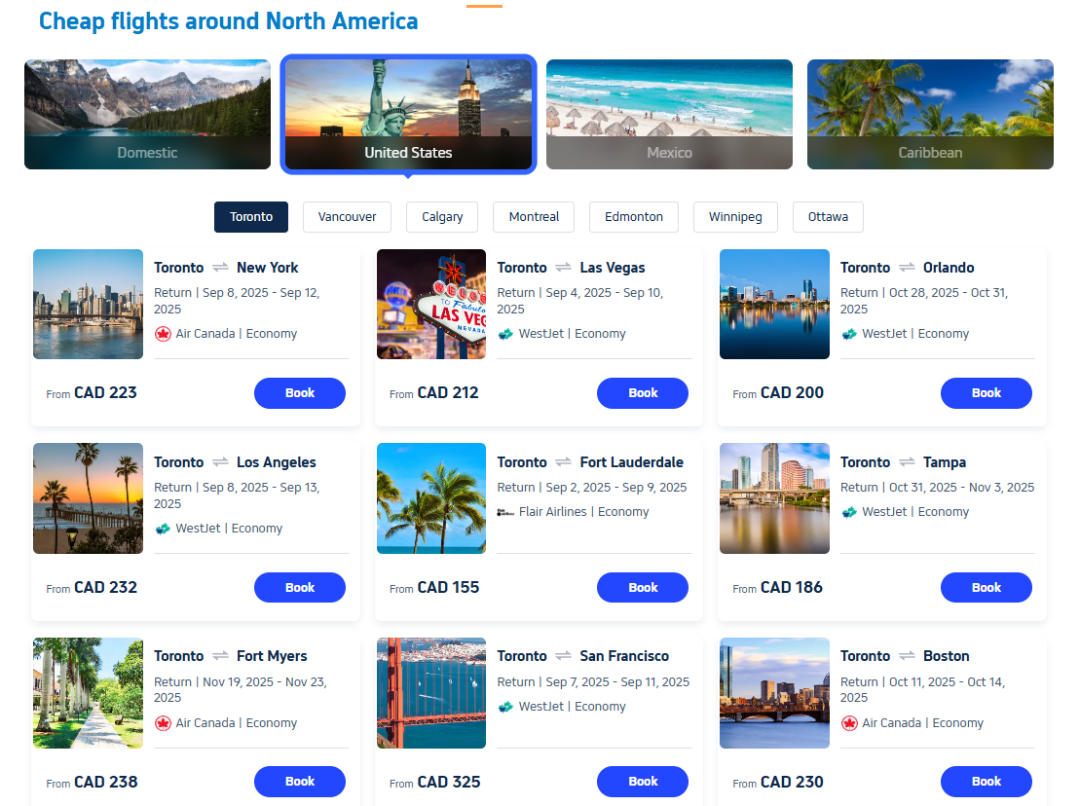Click the Air Canada logo on the Boston card
The height and width of the screenshot is (806, 1080).
849,723
